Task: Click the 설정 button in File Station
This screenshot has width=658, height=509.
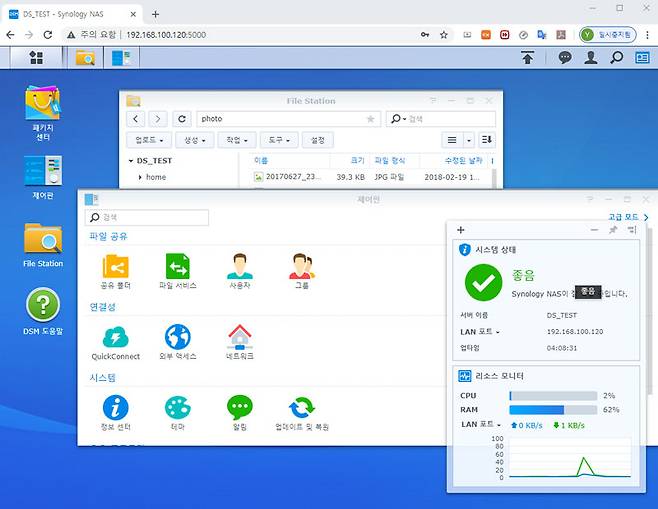Action: [x=318, y=141]
